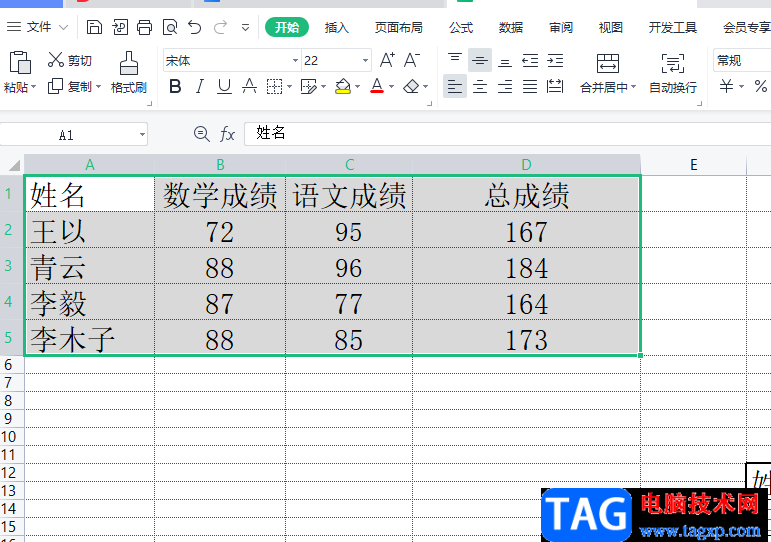Viewport: 771px width, 542px height.
Task: Expand the 合并居中 dropdown arrow
Action: click(633, 87)
